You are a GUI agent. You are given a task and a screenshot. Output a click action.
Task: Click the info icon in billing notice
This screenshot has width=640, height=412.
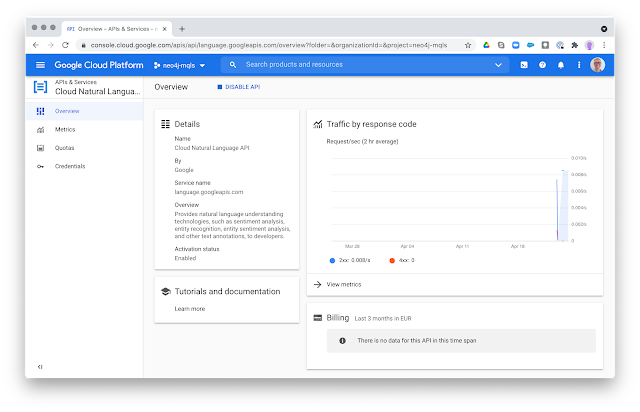click(342, 341)
